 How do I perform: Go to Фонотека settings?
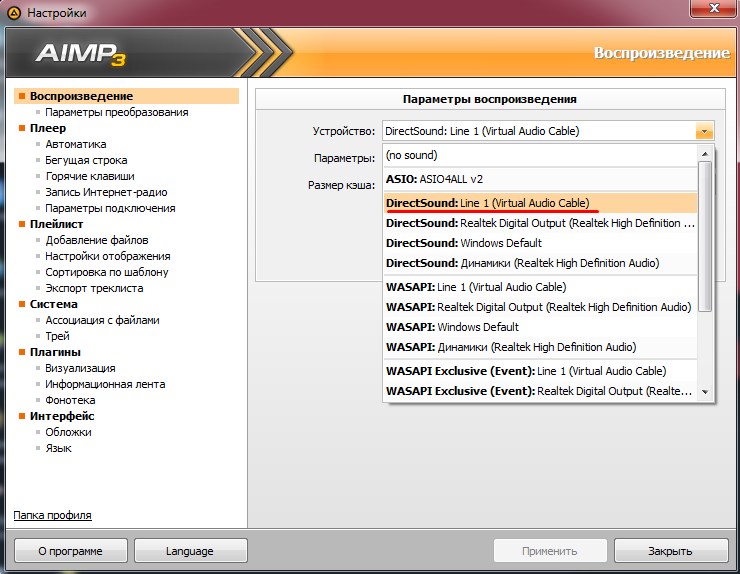click(x=70, y=400)
